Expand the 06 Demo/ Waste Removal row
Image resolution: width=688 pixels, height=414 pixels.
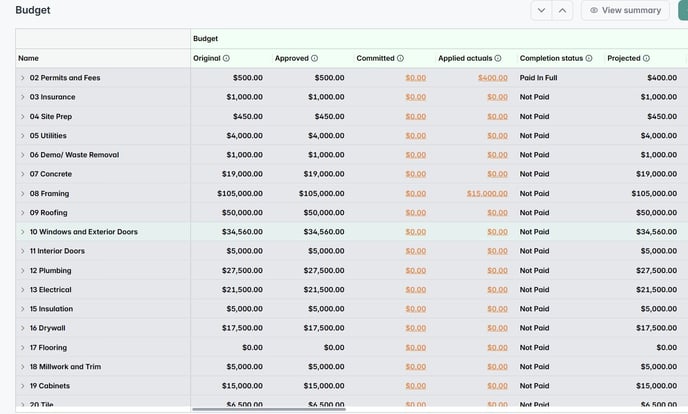pos(22,155)
